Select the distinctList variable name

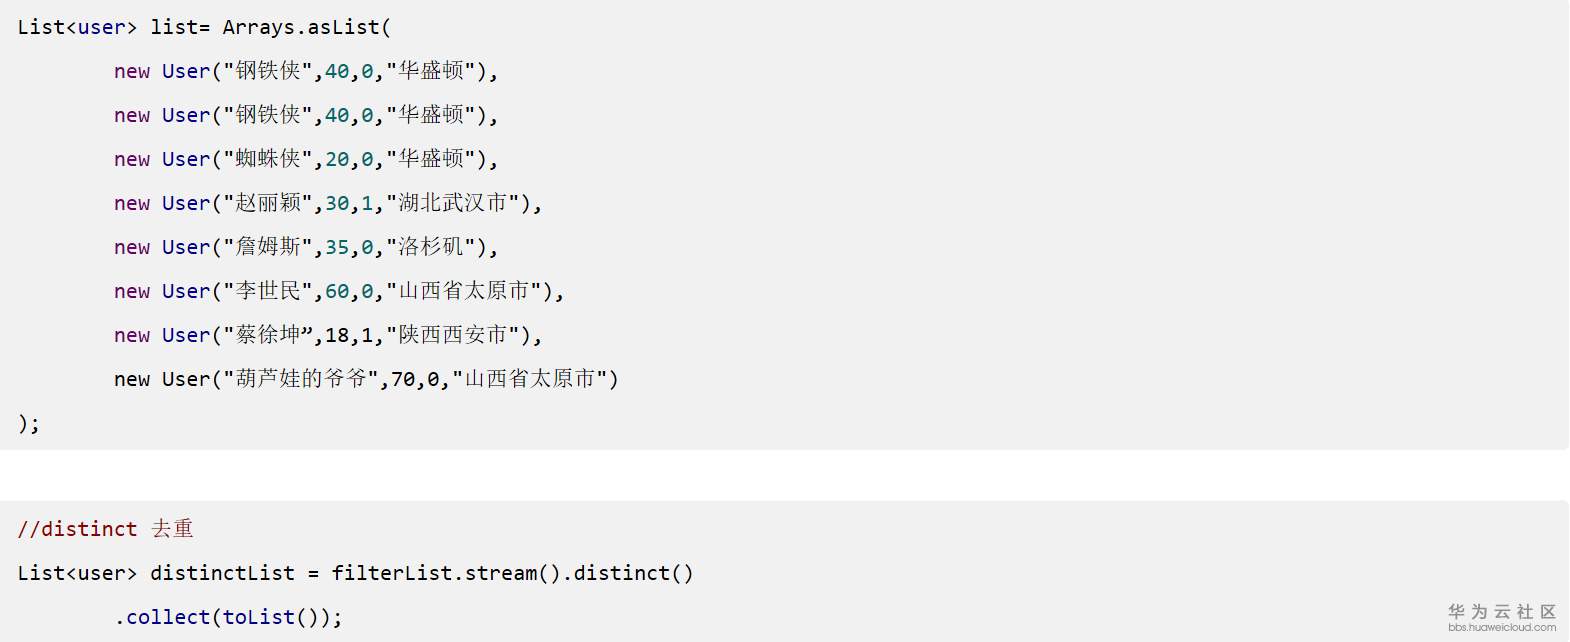click(x=222, y=573)
